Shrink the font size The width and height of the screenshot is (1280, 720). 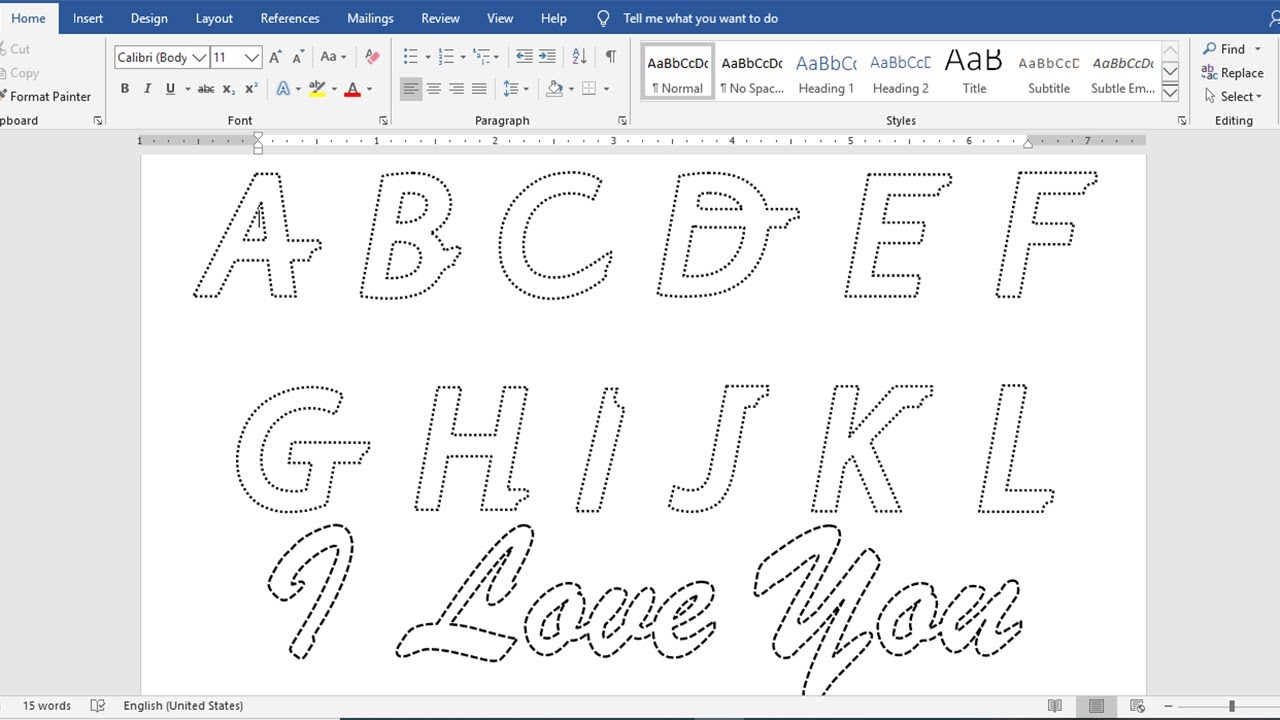tap(298, 57)
